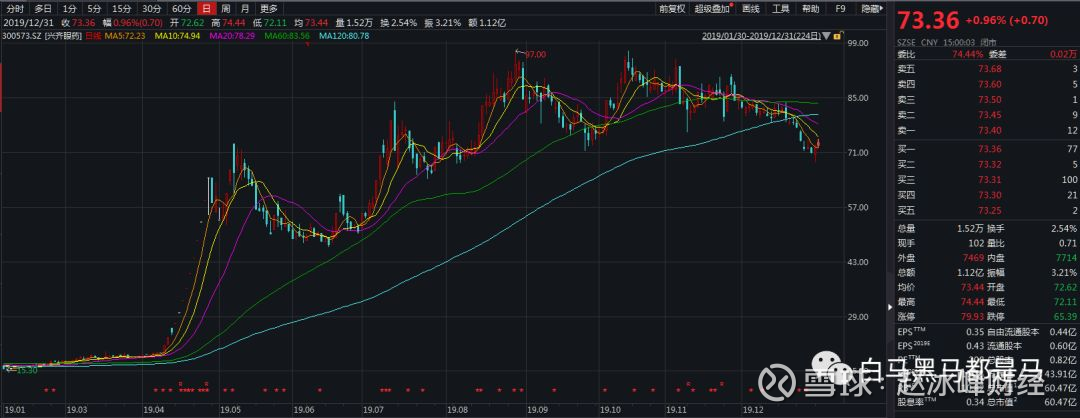1080x418 pixels.
Task: Select the 卖一 73.40 ask row
Action: [987, 130]
